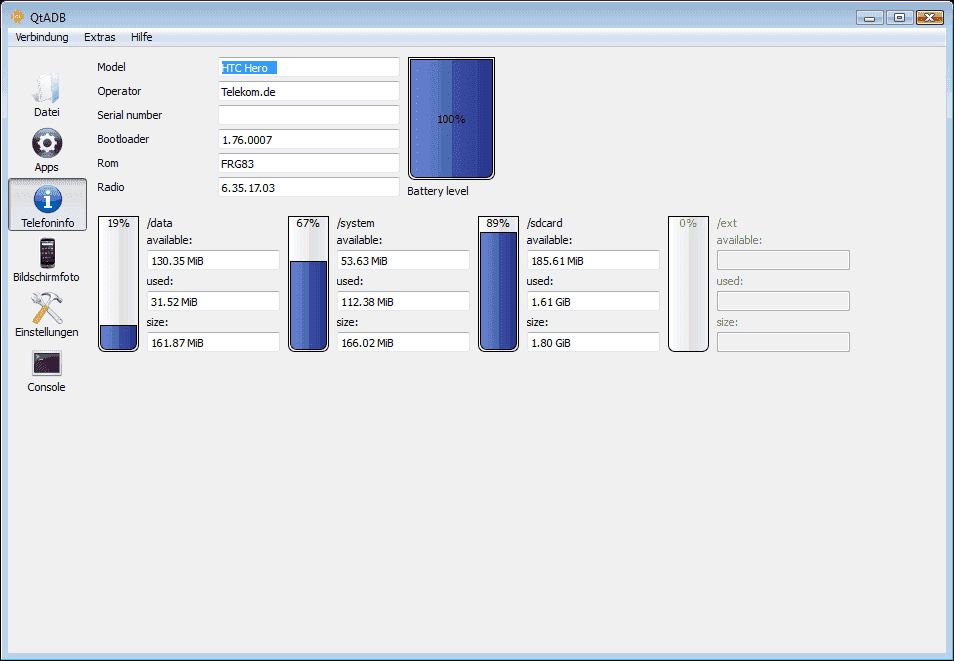Click /data available field 130.35 MiB

(214, 261)
